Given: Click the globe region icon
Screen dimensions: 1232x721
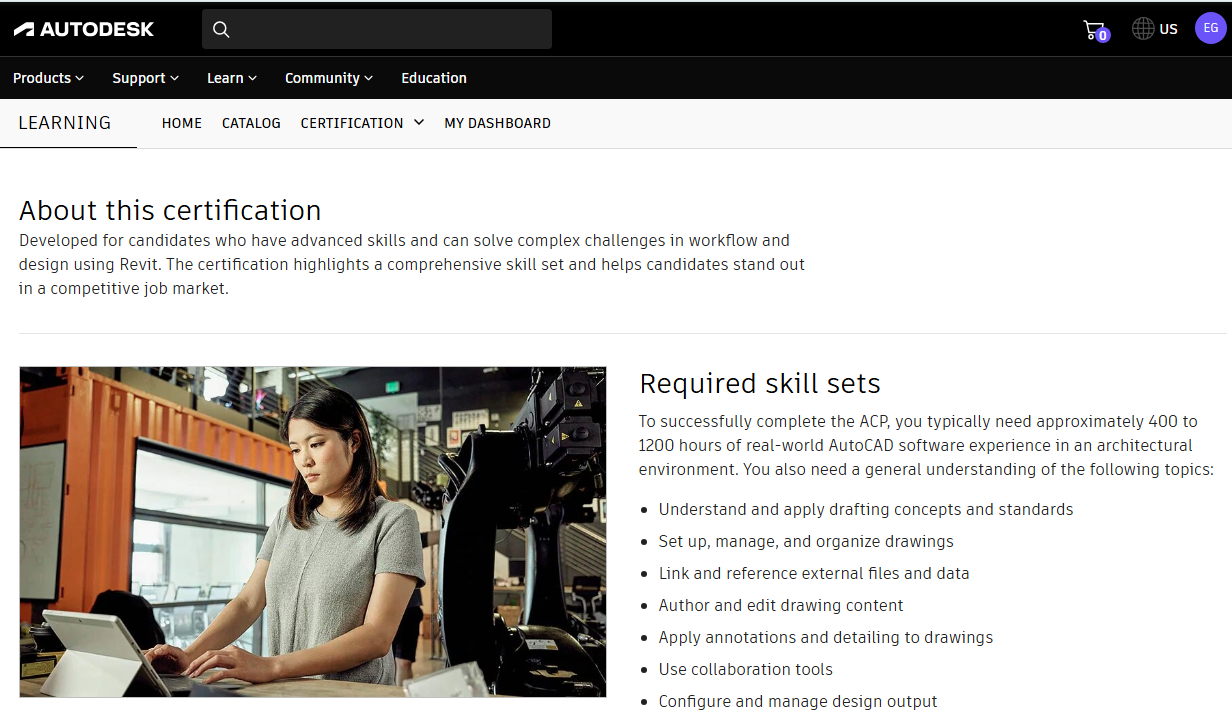Looking at the screenshot, I should point(1143,29).
